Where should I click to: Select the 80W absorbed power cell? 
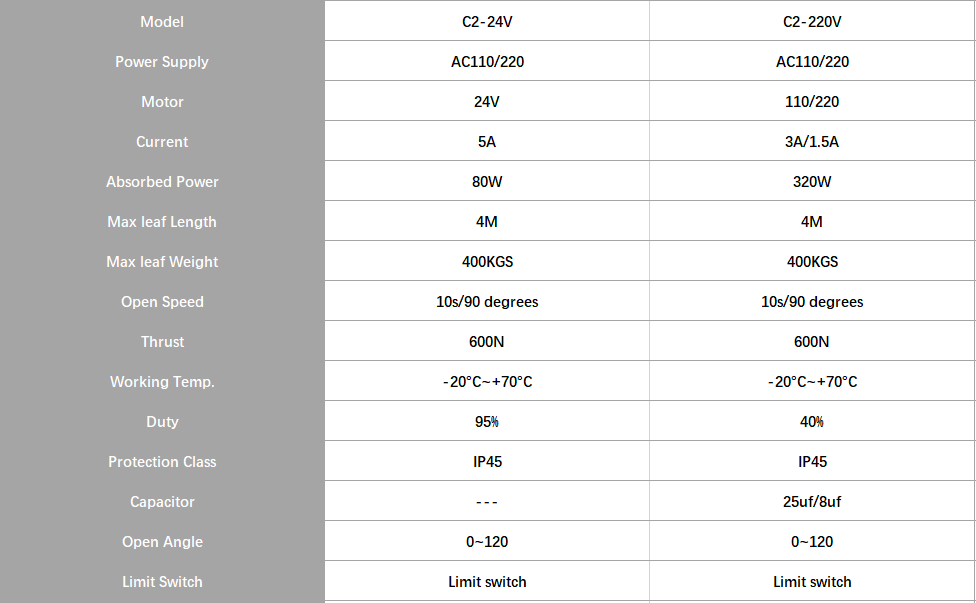[x=487, y=182]
